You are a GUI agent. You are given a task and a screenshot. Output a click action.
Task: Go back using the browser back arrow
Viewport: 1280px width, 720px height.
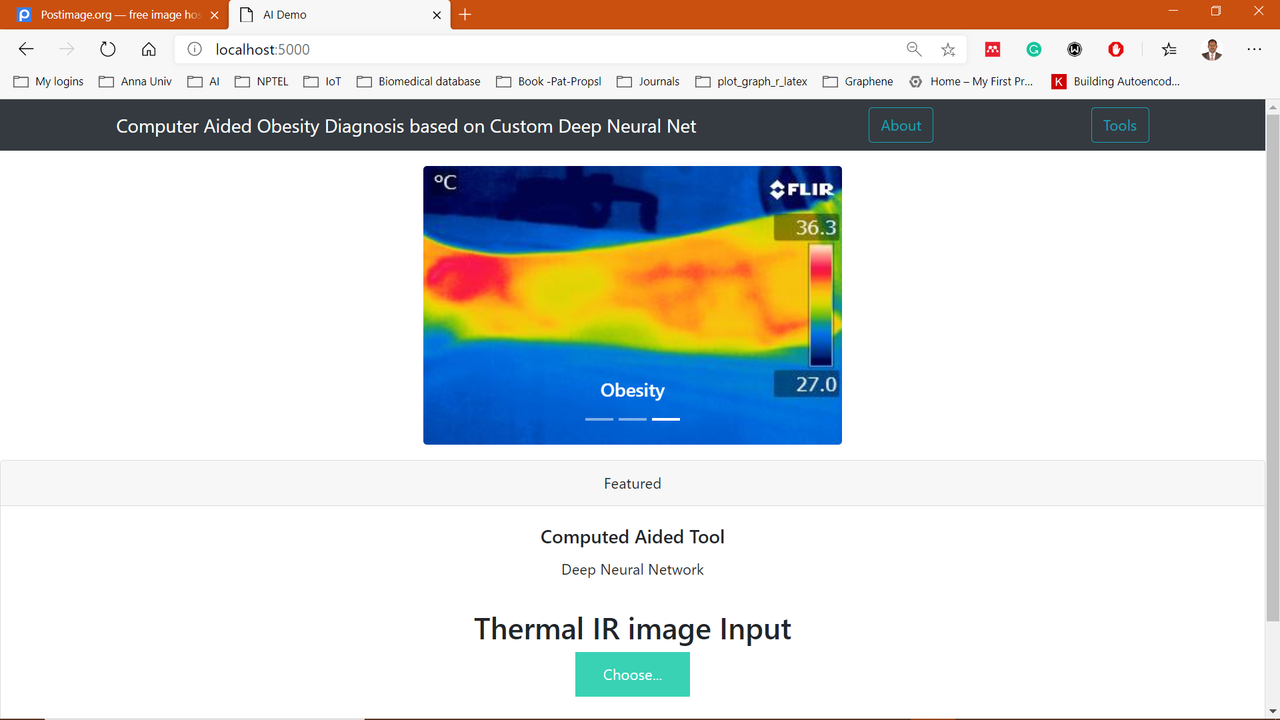click(x=26, y=49)
